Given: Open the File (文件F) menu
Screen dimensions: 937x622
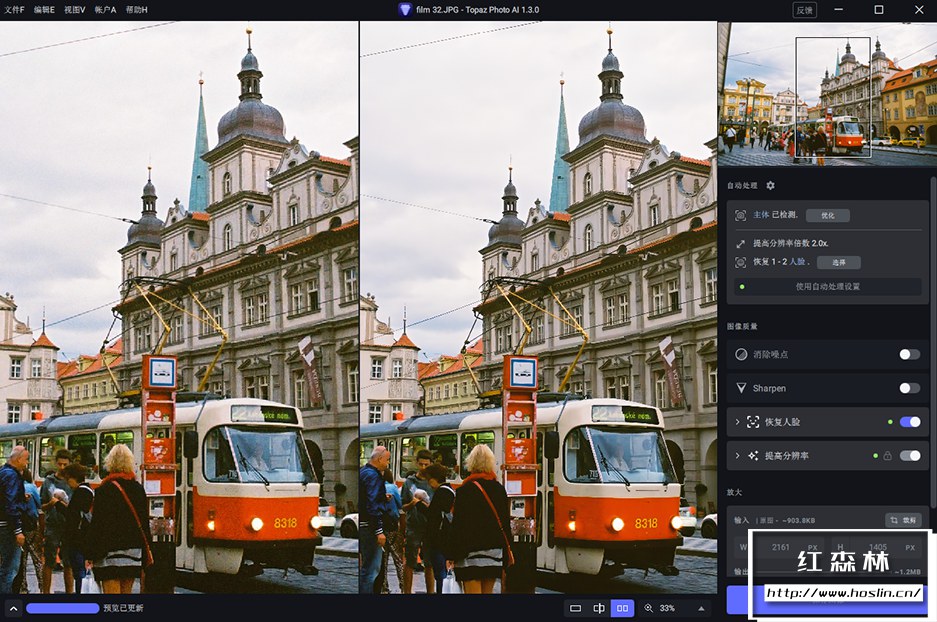Looking at the screenshot, I should pos(14,9).
